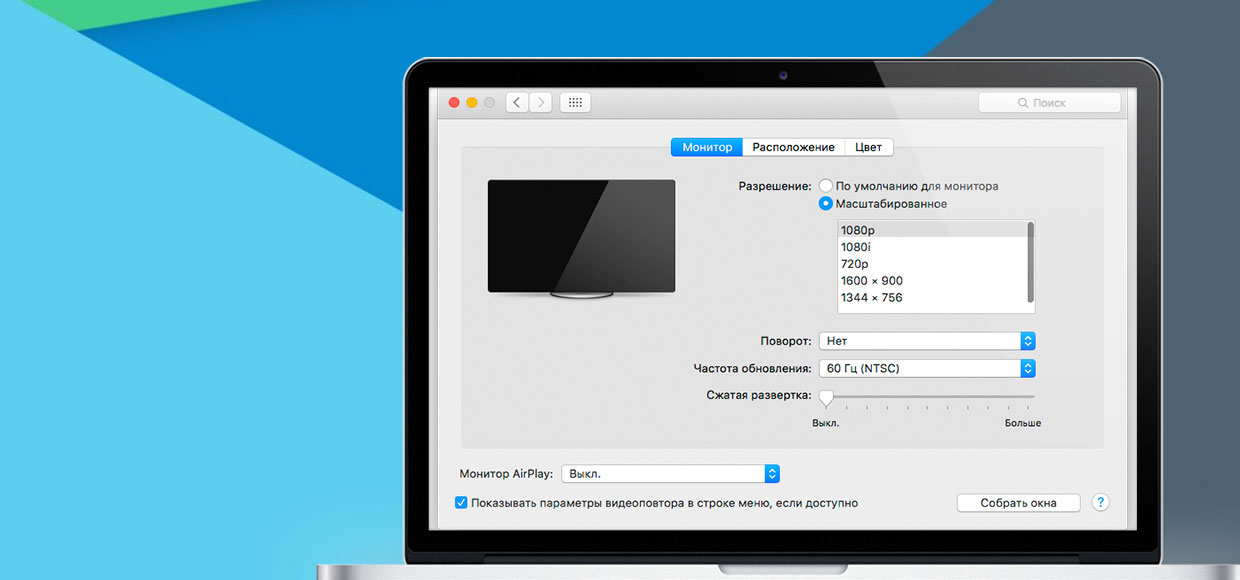Go back with the left arrow button
Viewport: 1240px width, 580px height.
pos(517,102)
